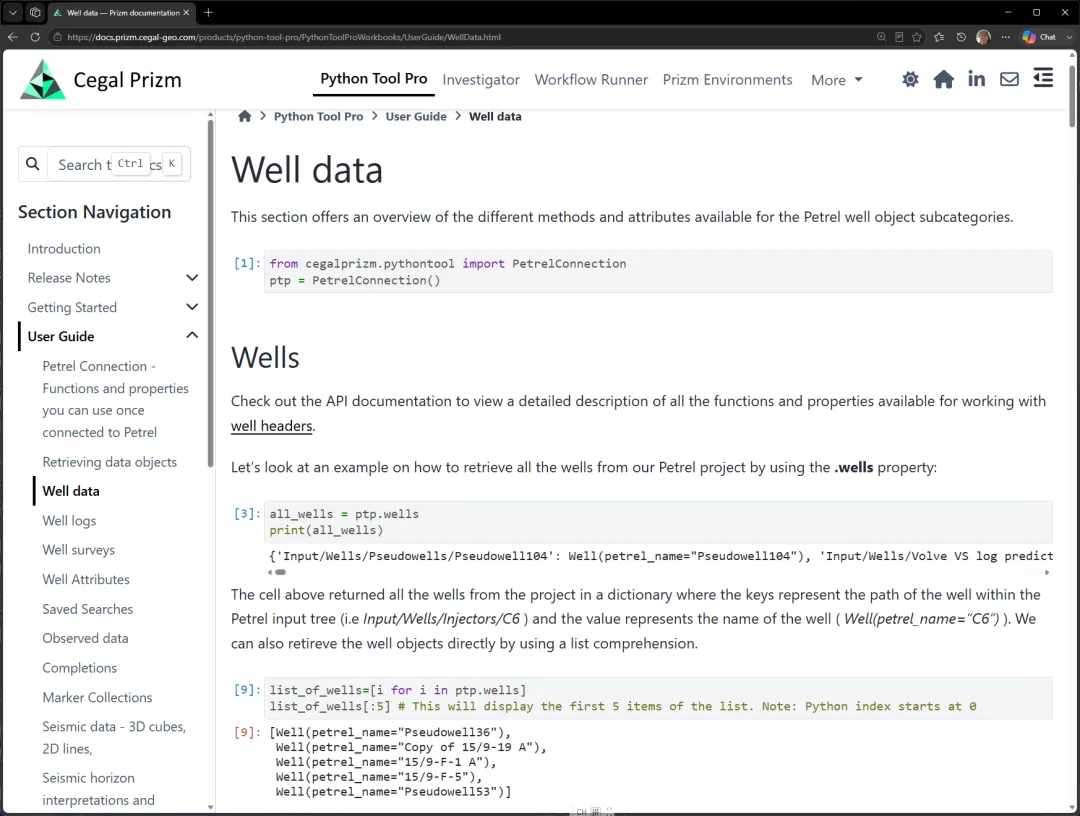Open the Copilot sidebar dropdown chevron

pos(1069,37)
